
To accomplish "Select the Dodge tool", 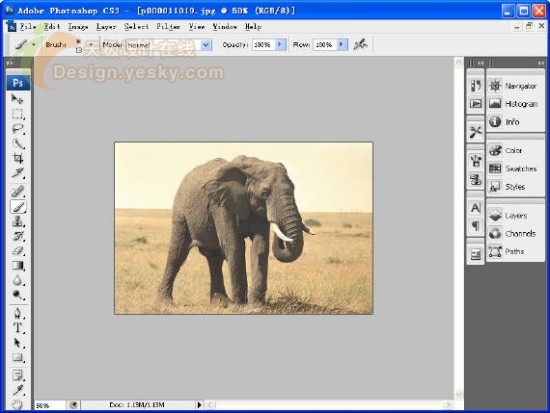I will (x=17, y=295).
